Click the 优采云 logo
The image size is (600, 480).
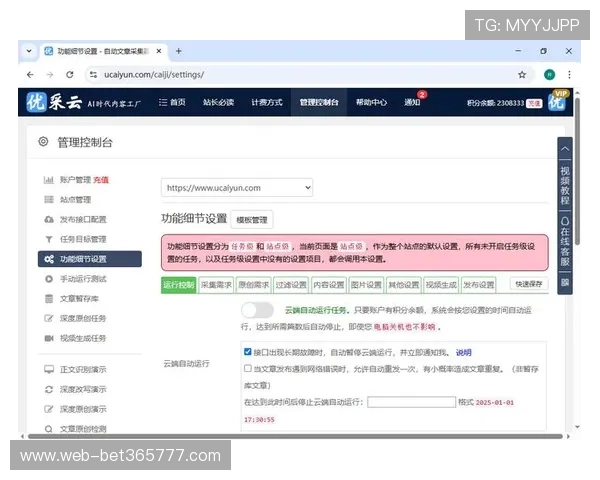pos(54,102)
